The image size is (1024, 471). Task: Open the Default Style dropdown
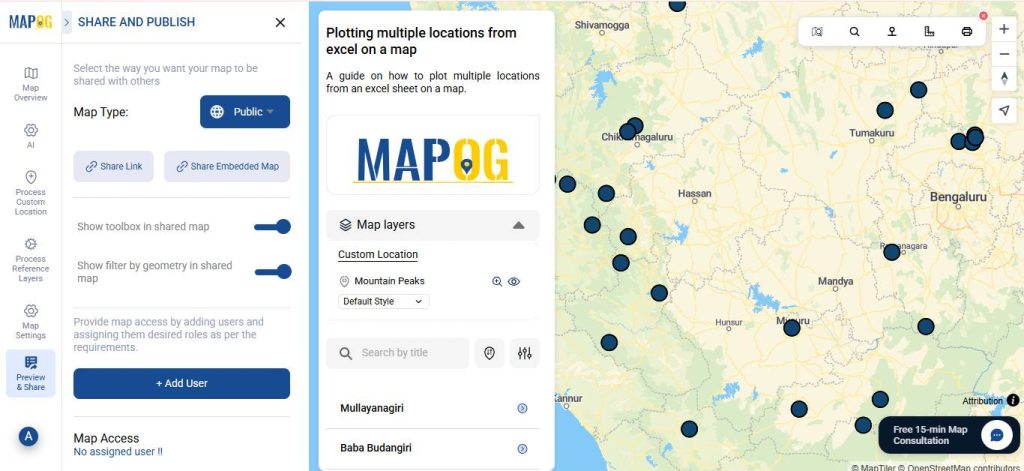point(383,301)
